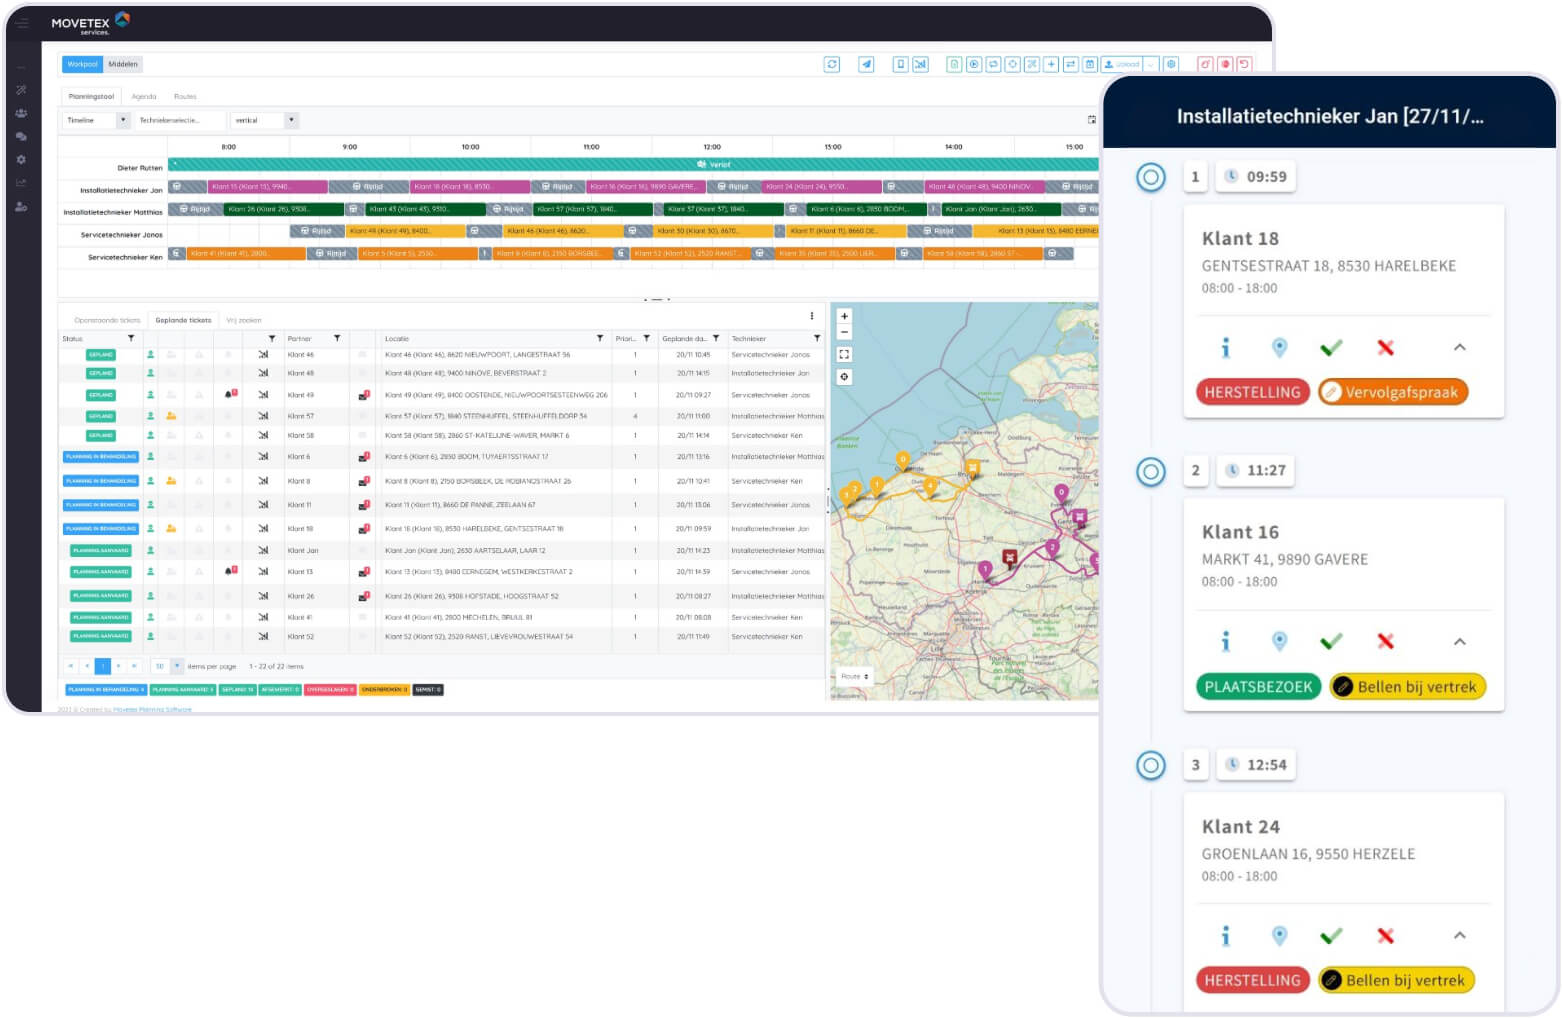This screenshot has height=1018, width=1562.
Task: Select the circle marker for stop 2
Action: (1151, 471)
